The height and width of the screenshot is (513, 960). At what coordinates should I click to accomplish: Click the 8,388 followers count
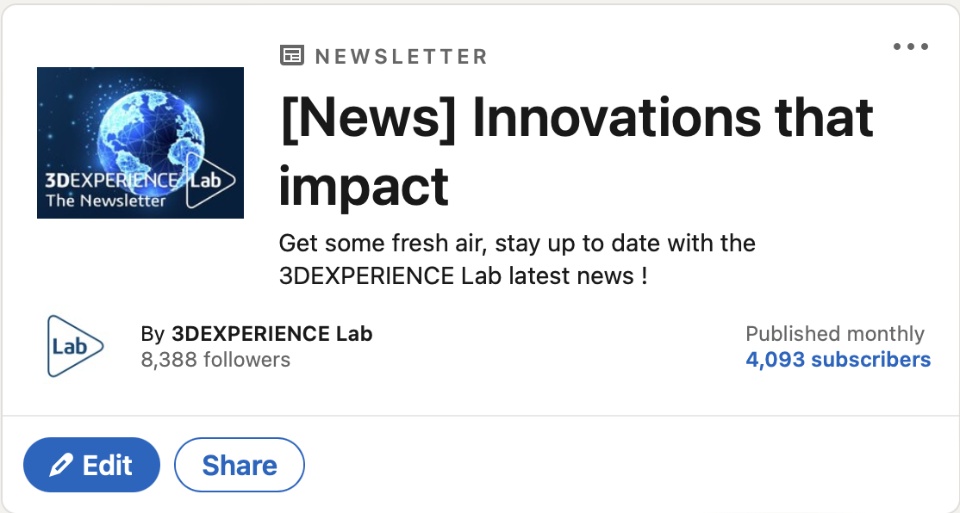[216, 360]
